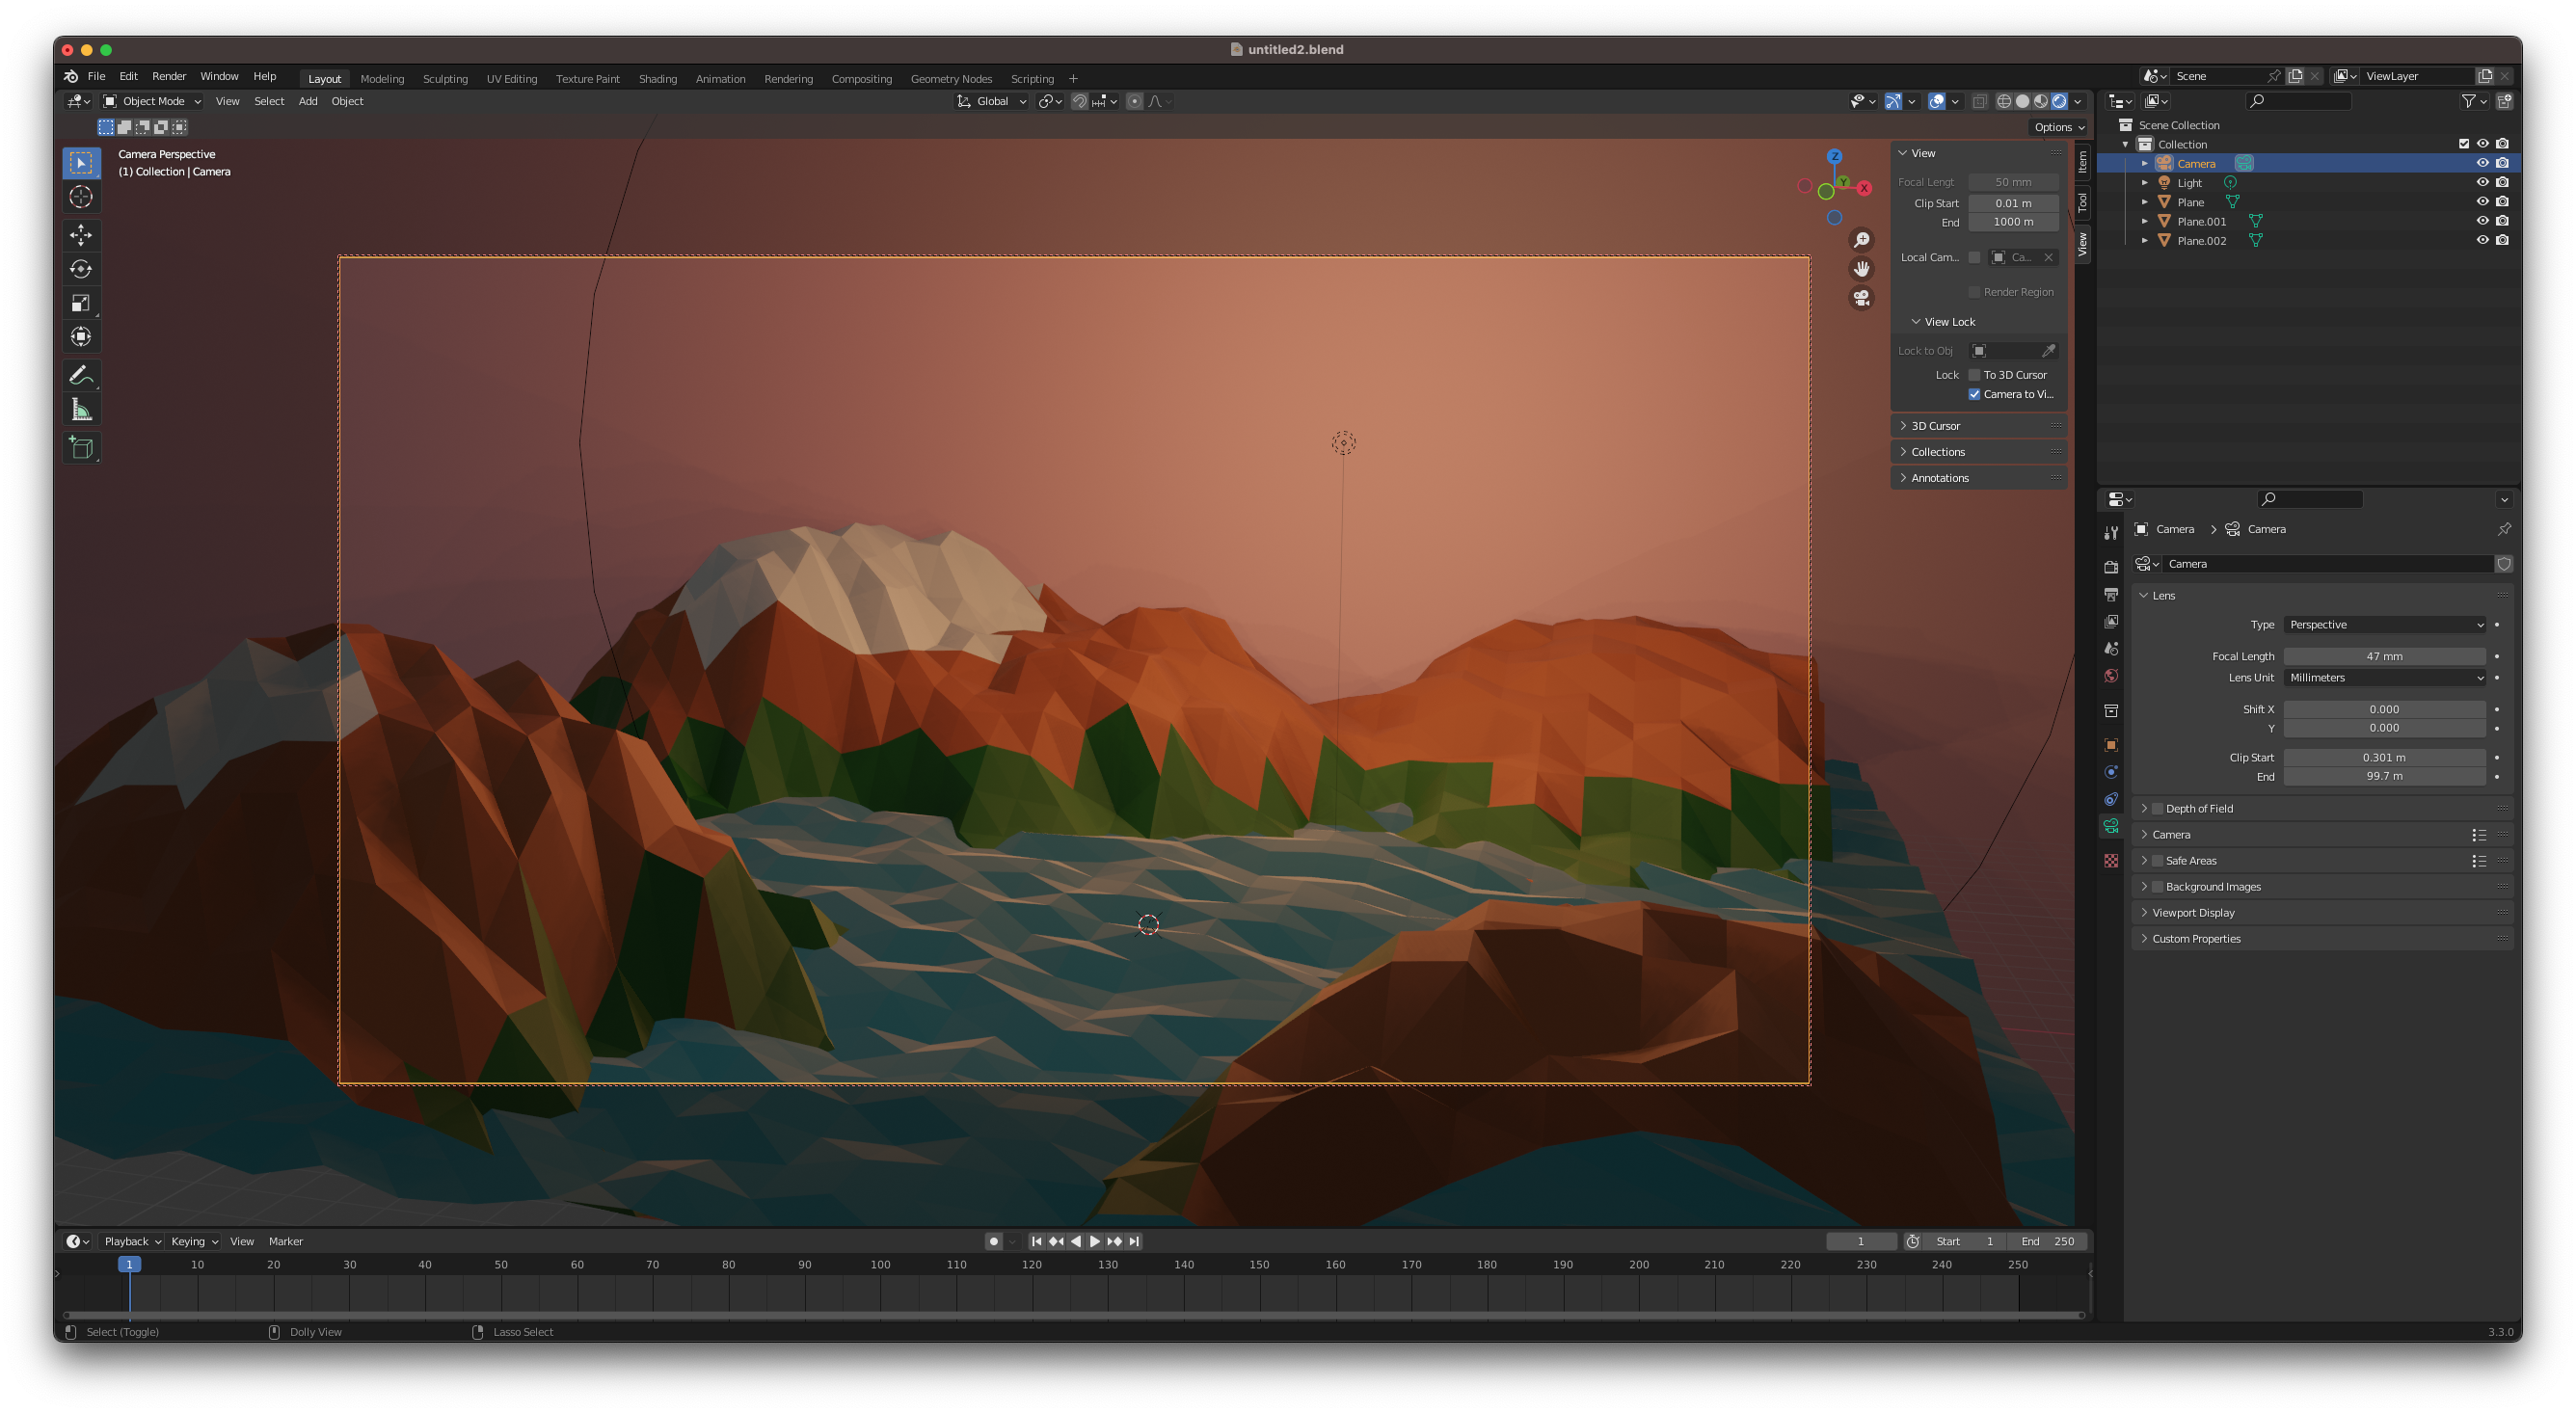Hide Plane.001 with its eye icon
This screenshot has height=1413, width=2576.
coord(2482,221)
